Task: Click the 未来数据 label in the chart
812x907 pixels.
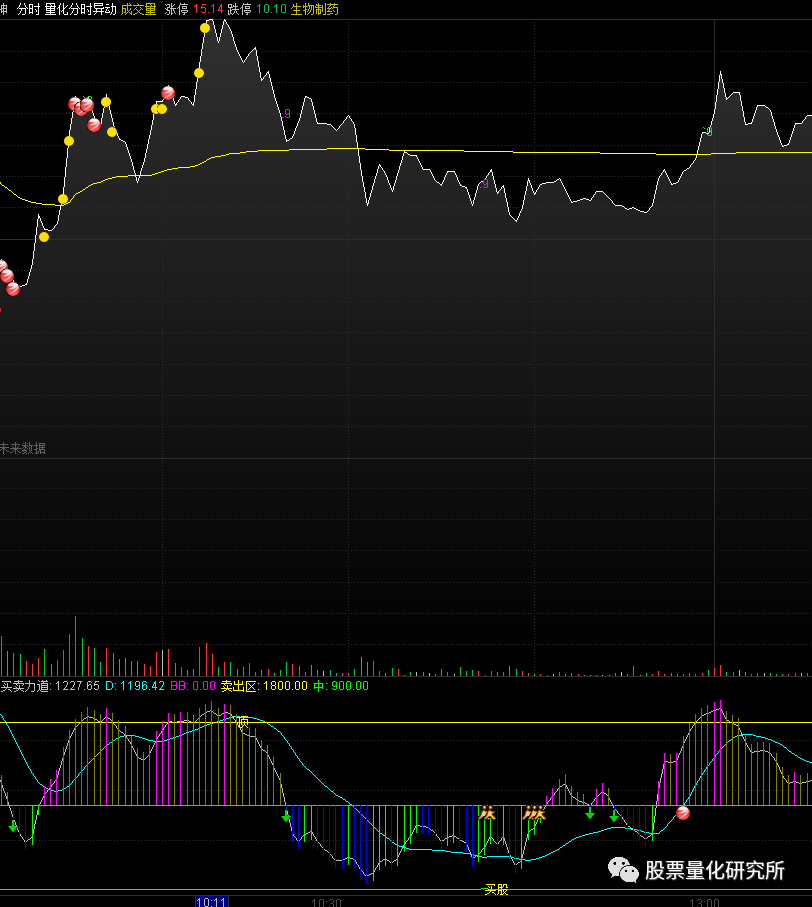Action: pos(23,448)
